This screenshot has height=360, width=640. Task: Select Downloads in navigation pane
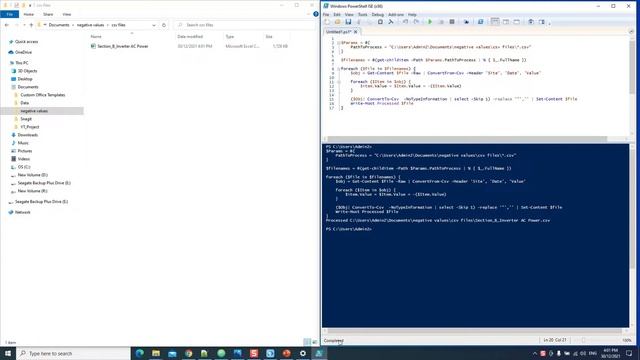(28, 135)
